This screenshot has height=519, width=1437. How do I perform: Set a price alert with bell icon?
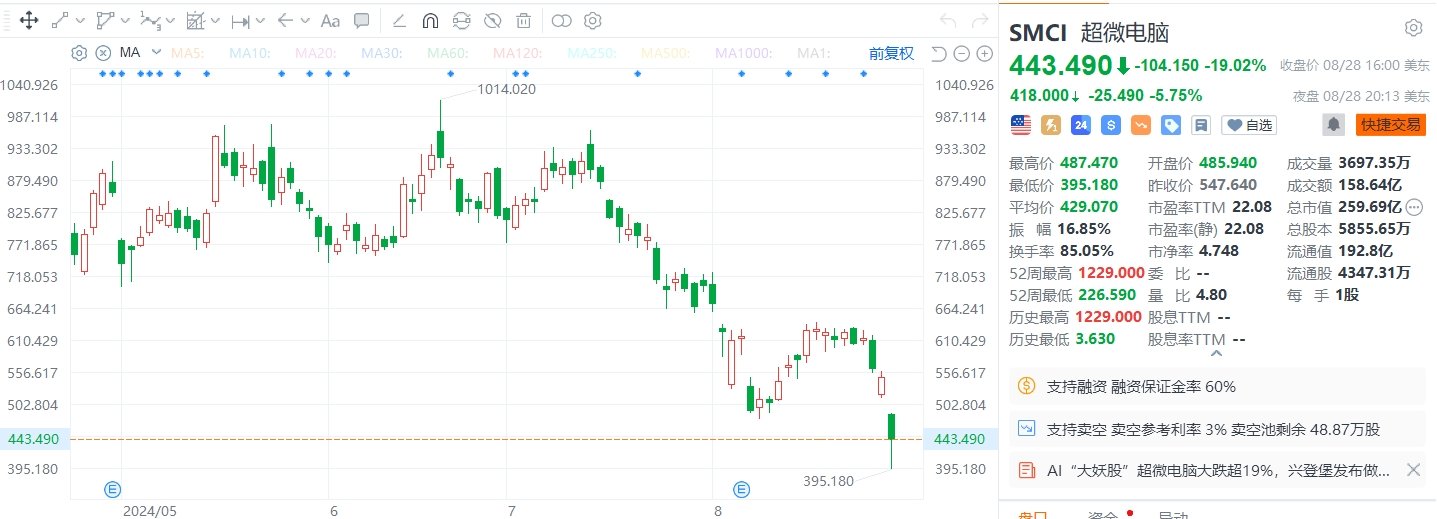click(1333, 125)
